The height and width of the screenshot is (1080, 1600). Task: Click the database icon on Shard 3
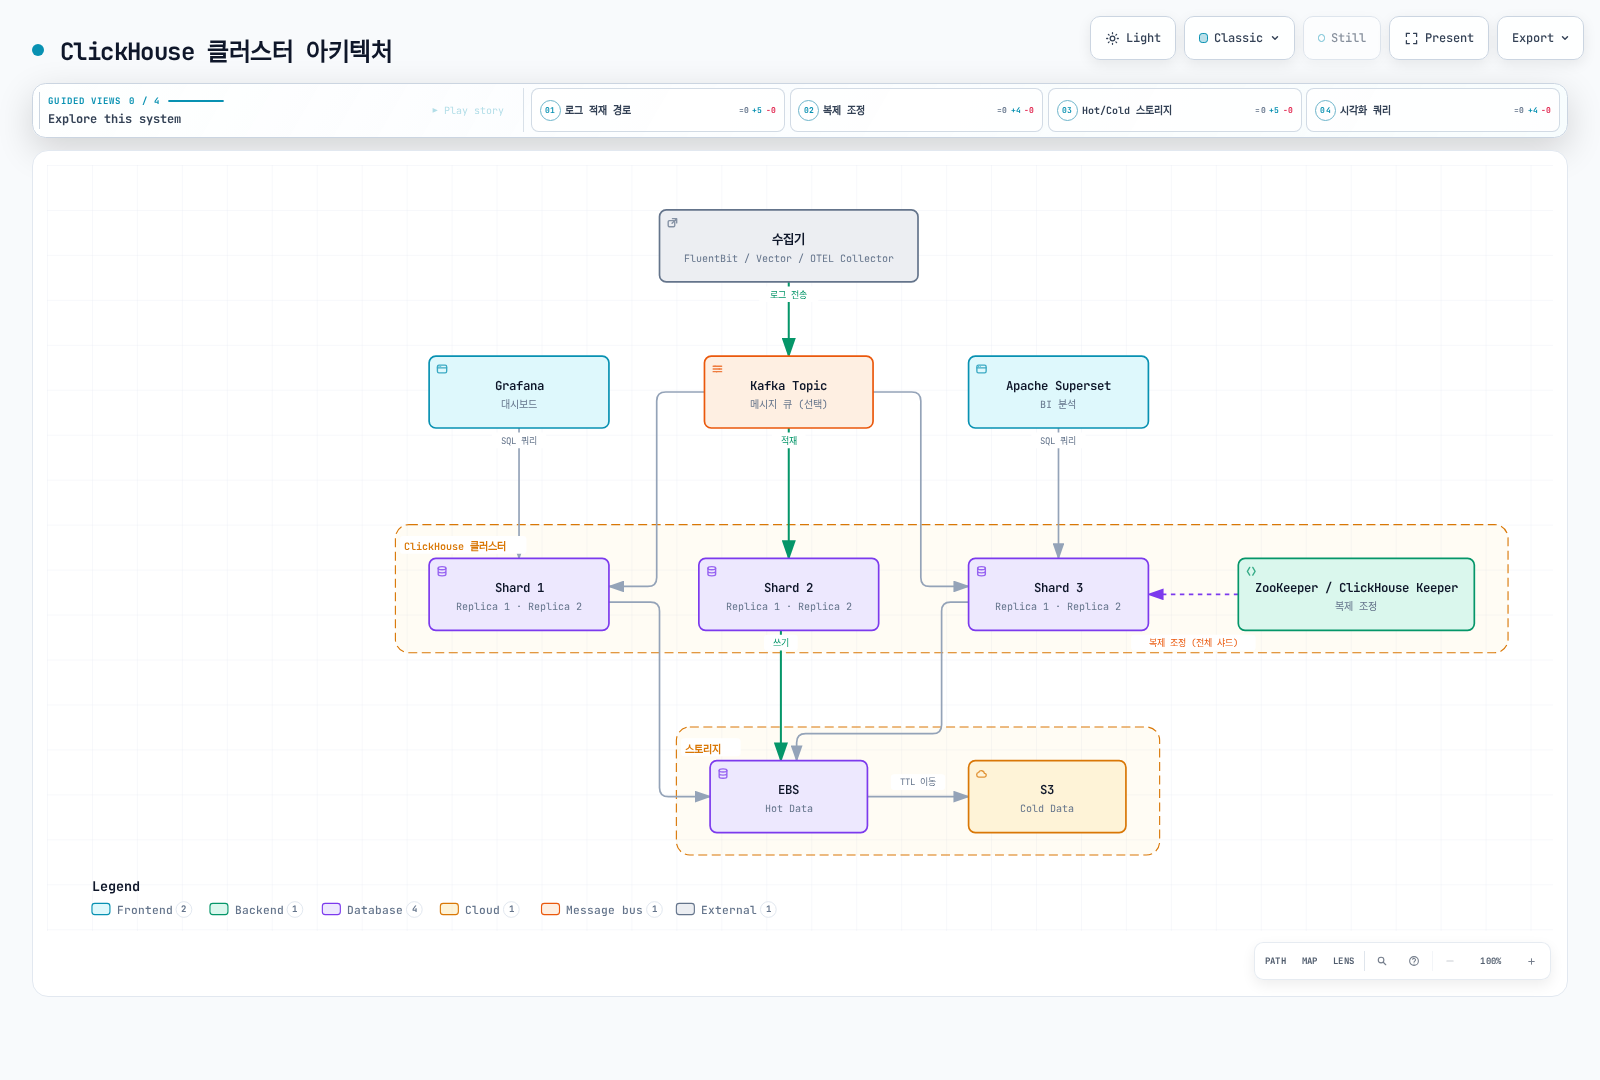(x=981, y=571)
